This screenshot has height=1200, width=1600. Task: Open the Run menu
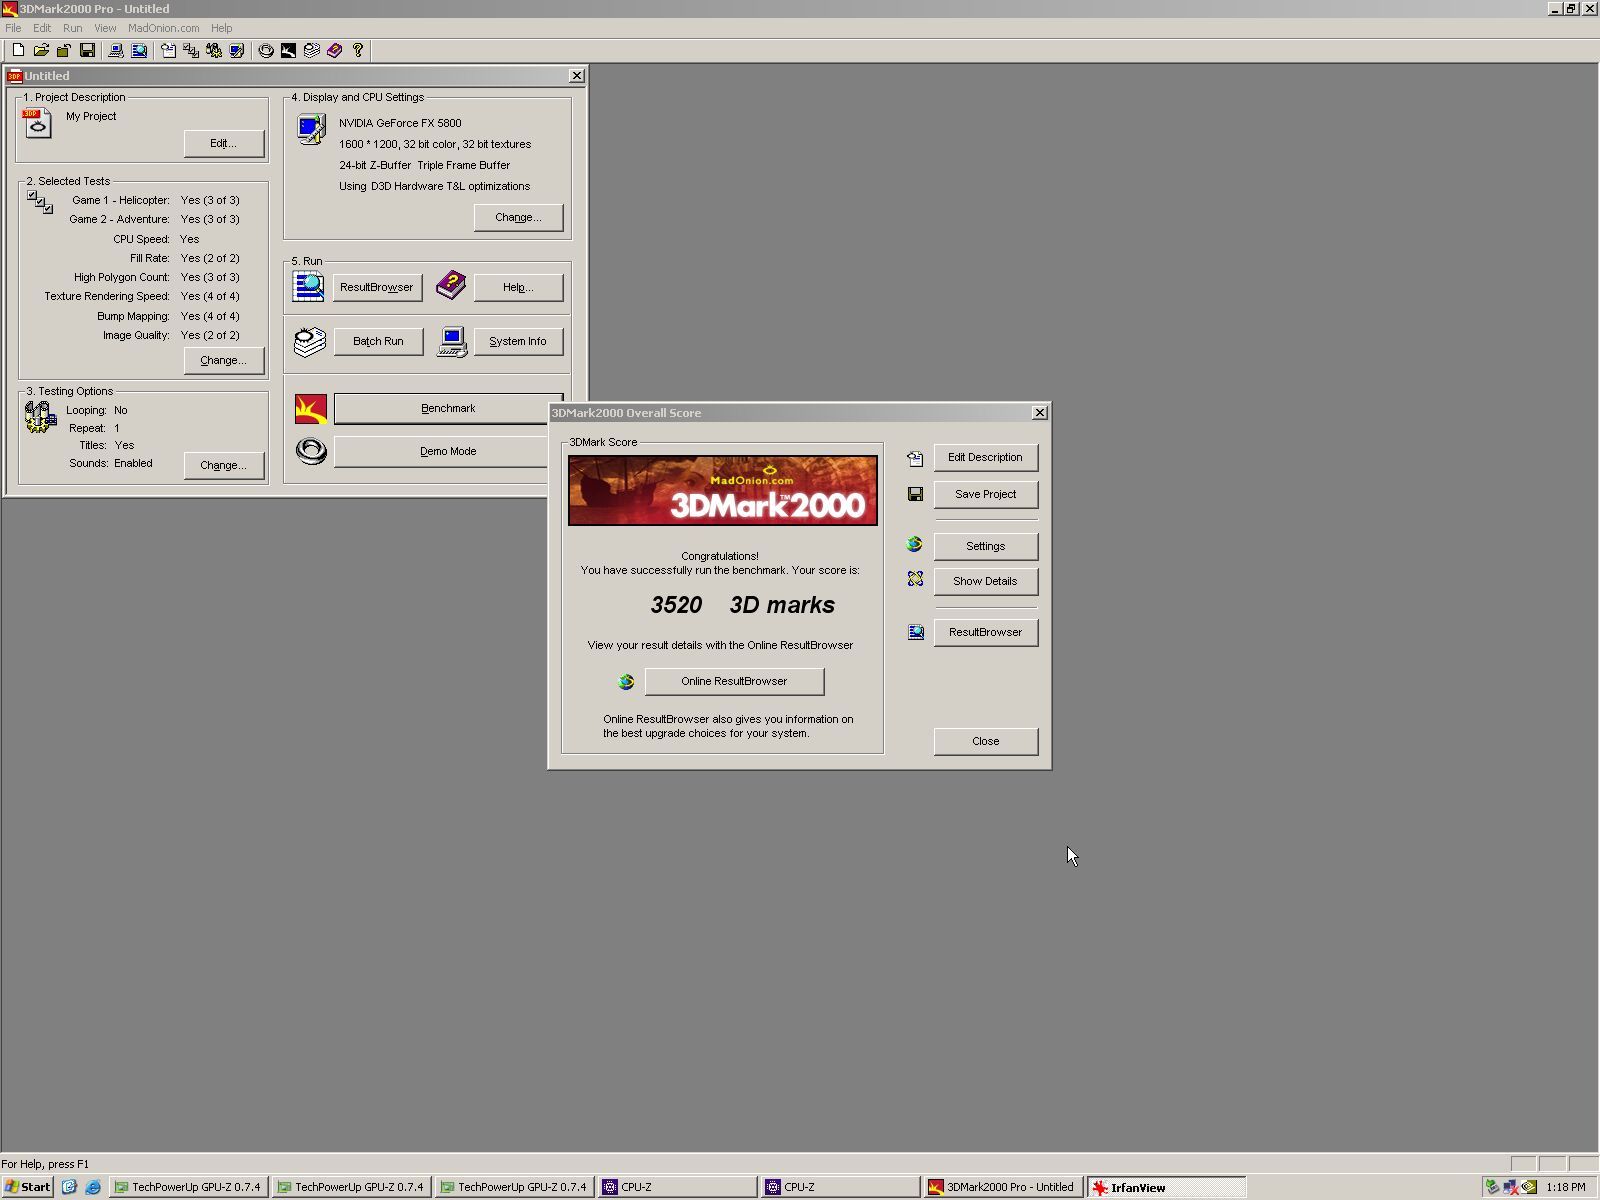point(72,28)
